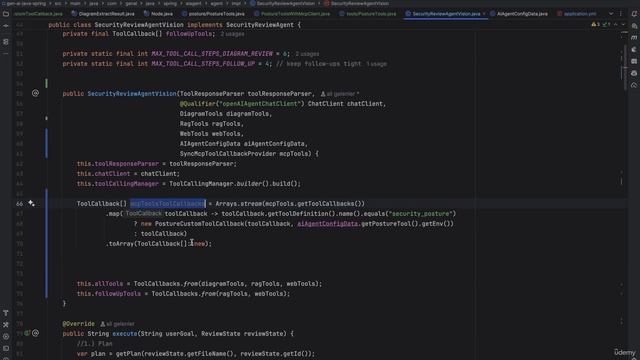The height and width of the screenshot is (360, 640).
Task: Go to next highlighted error arrow
Action: pos(623,24)
